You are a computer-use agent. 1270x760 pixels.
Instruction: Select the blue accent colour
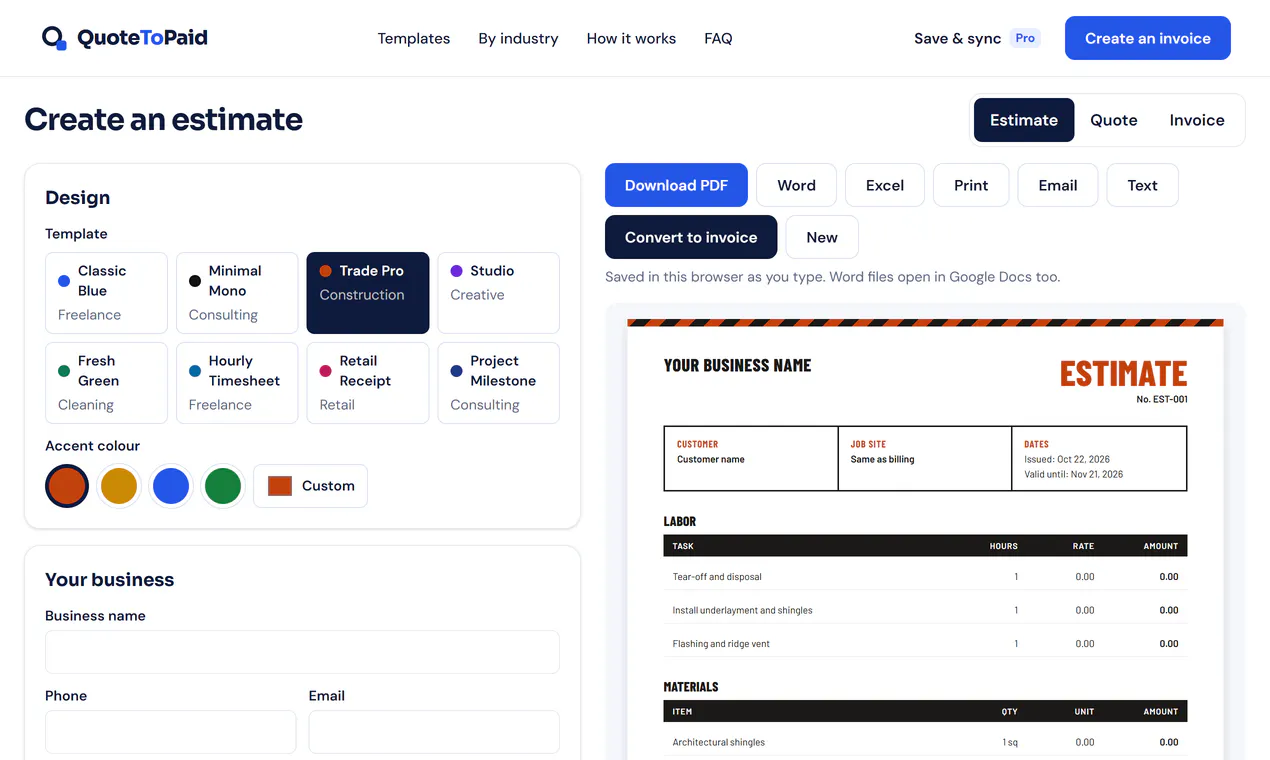point(171,486)
